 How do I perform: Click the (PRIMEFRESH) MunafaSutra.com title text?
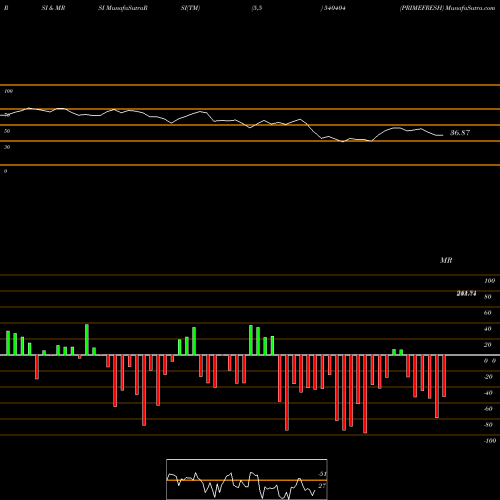447,8
